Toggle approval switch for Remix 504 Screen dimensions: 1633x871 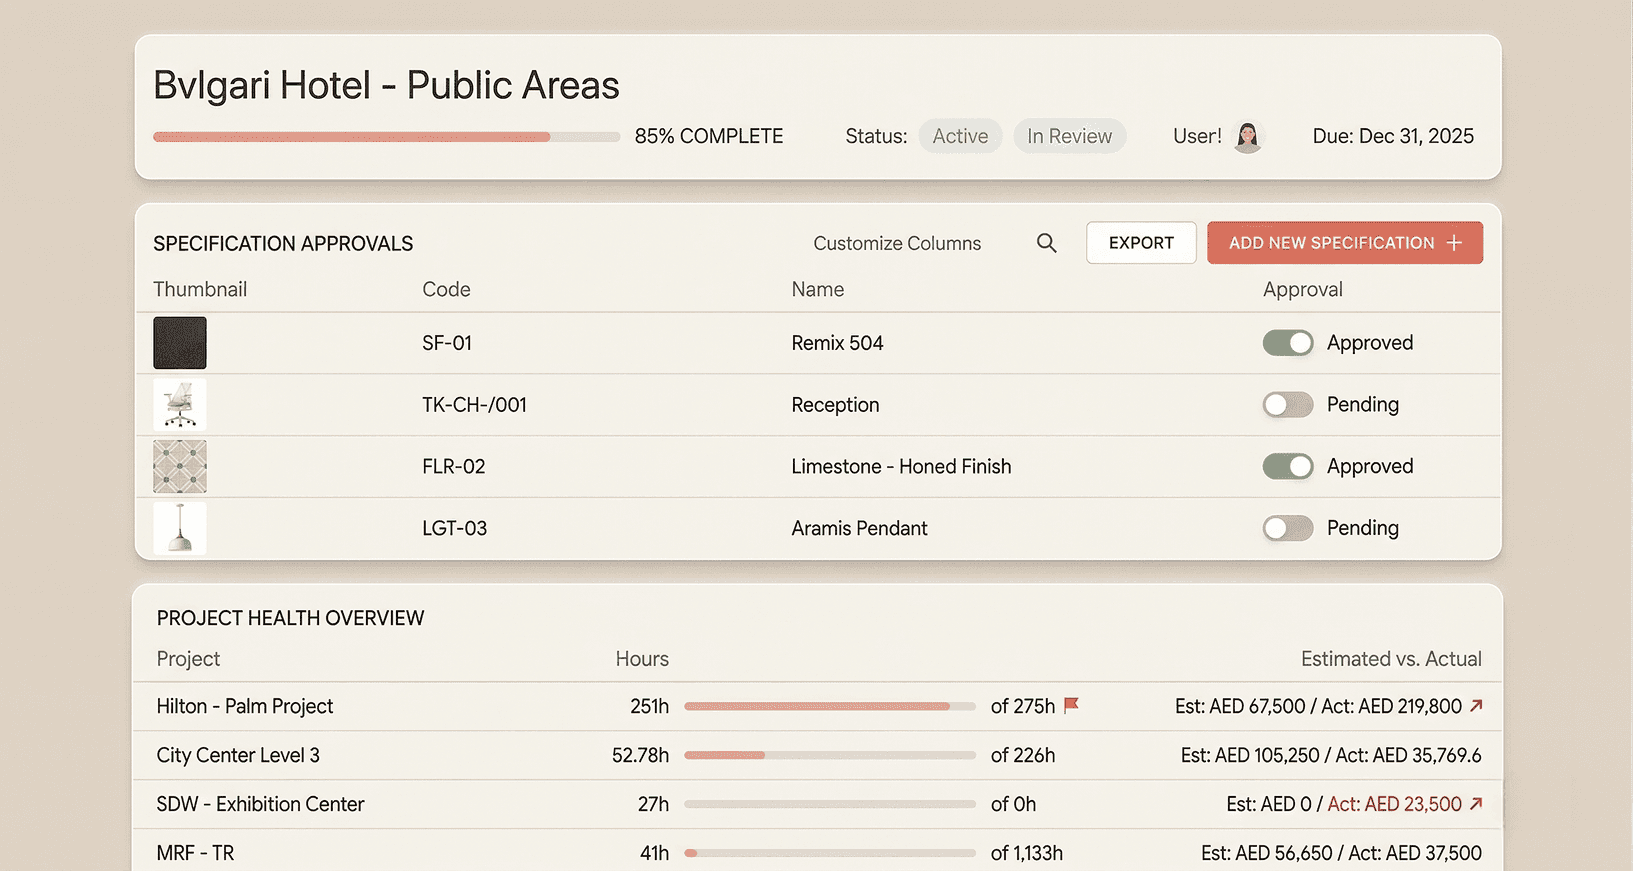1288,343
